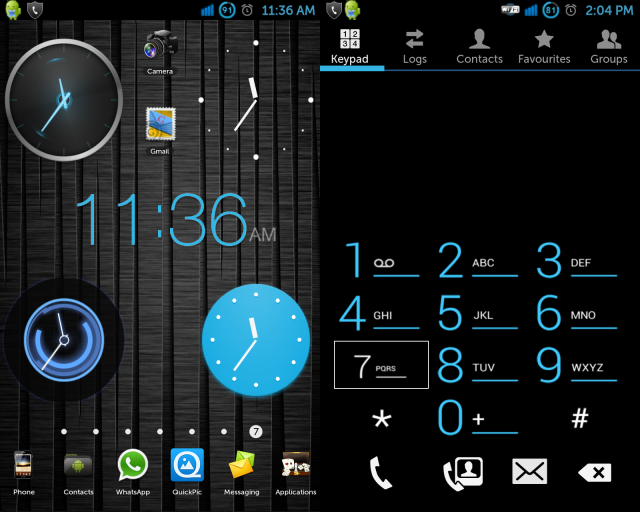The image size is (640, 512).
Task: Open QuickPic gallery app
Action: click(187, 468)
